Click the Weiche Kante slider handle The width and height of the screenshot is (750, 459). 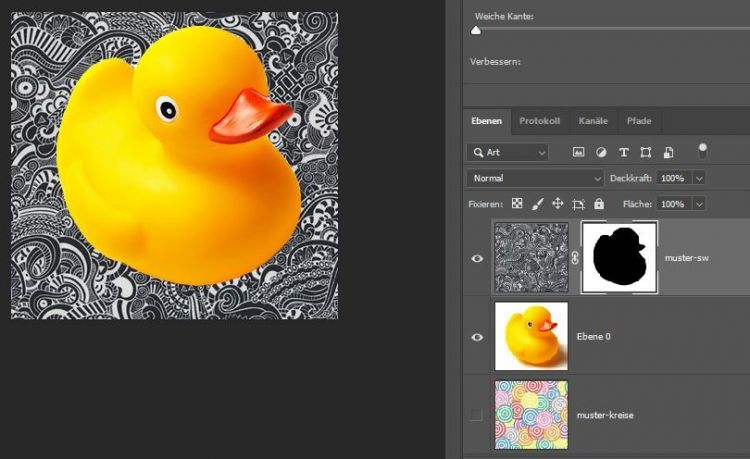click(x=476, y=31)
